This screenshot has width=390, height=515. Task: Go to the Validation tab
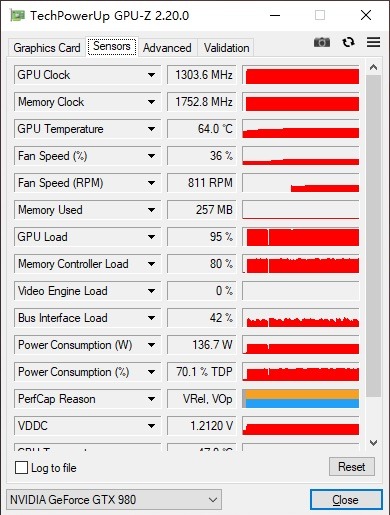pyautogui.click(x=226, y=48)
